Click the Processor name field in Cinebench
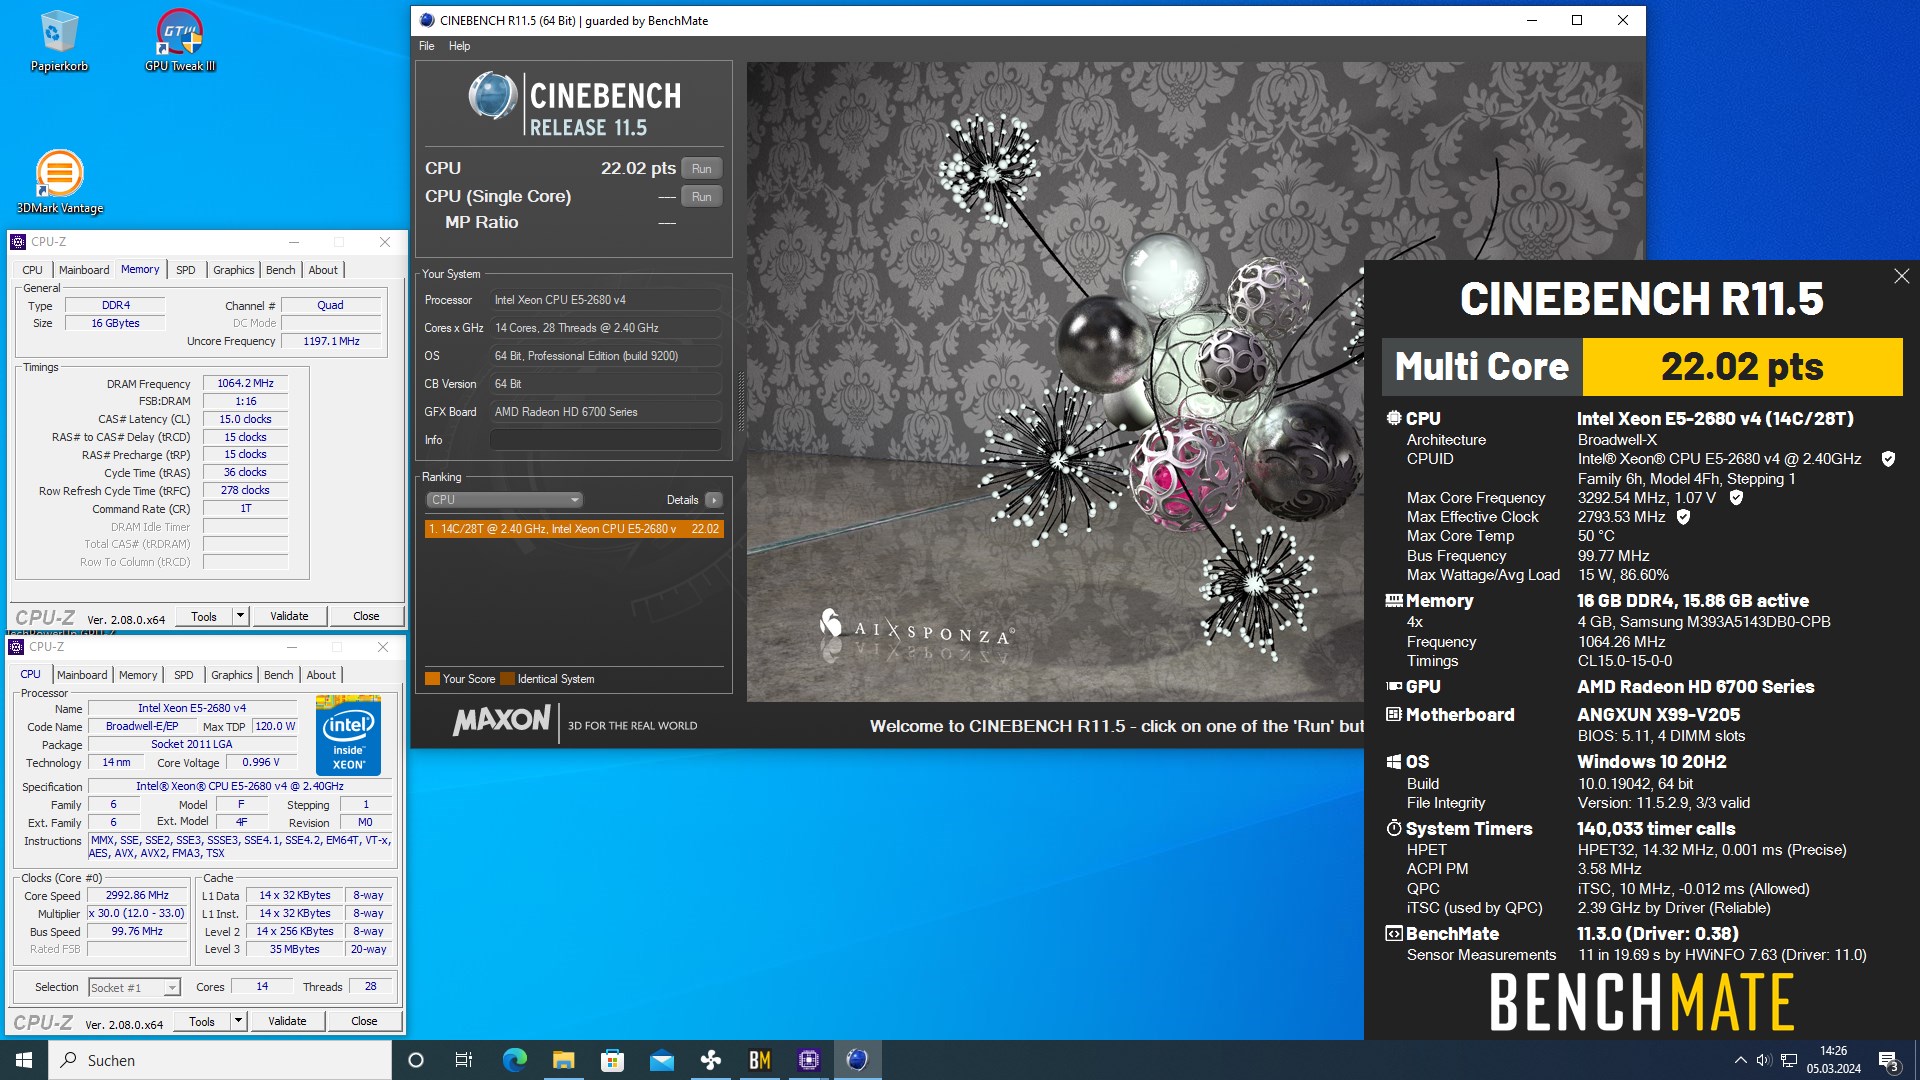The height and width of the screenshot is (1080, 1920). (606, 300)
